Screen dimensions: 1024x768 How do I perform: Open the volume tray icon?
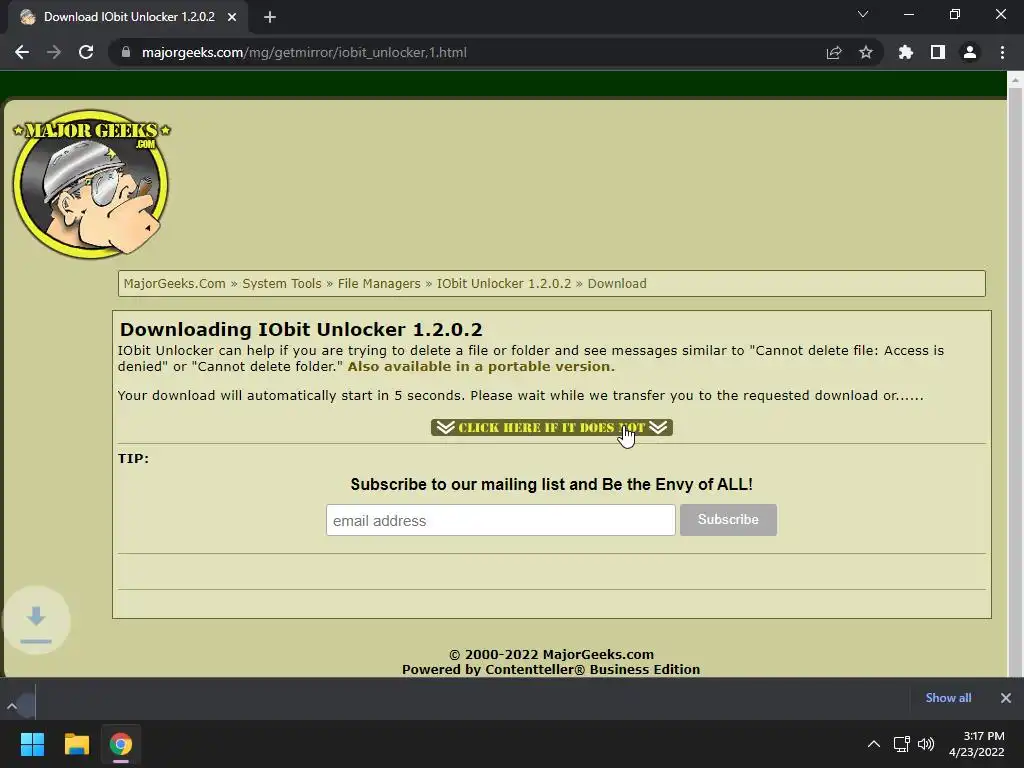(x=925, y=744)
